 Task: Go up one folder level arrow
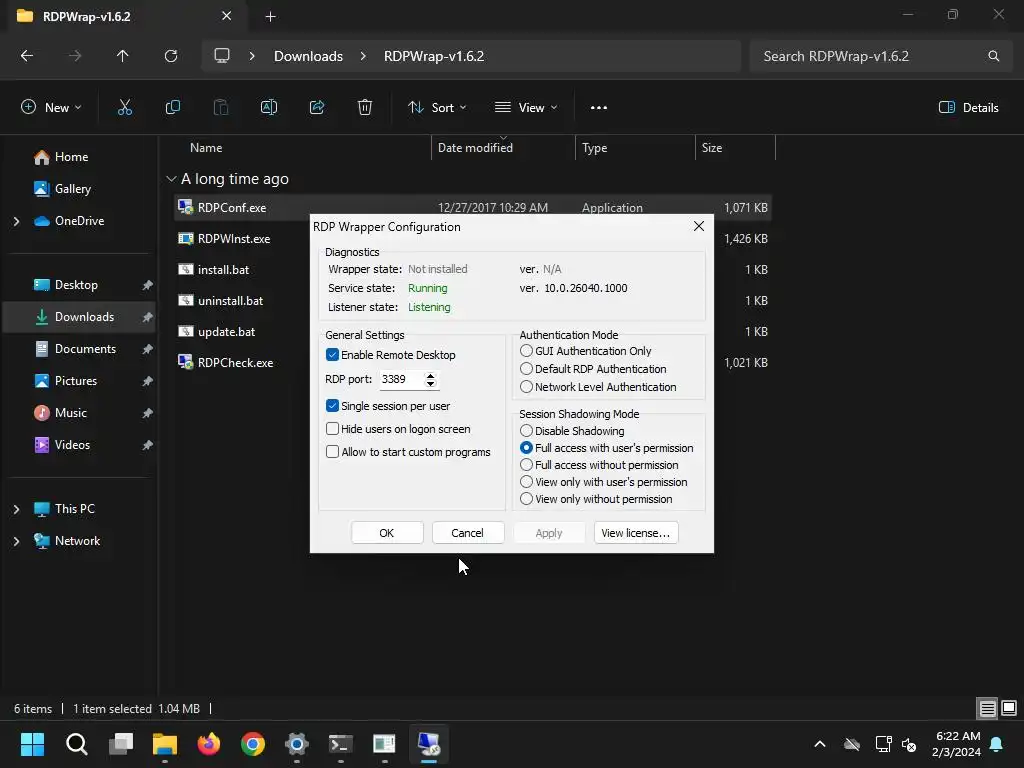[123, 56]
